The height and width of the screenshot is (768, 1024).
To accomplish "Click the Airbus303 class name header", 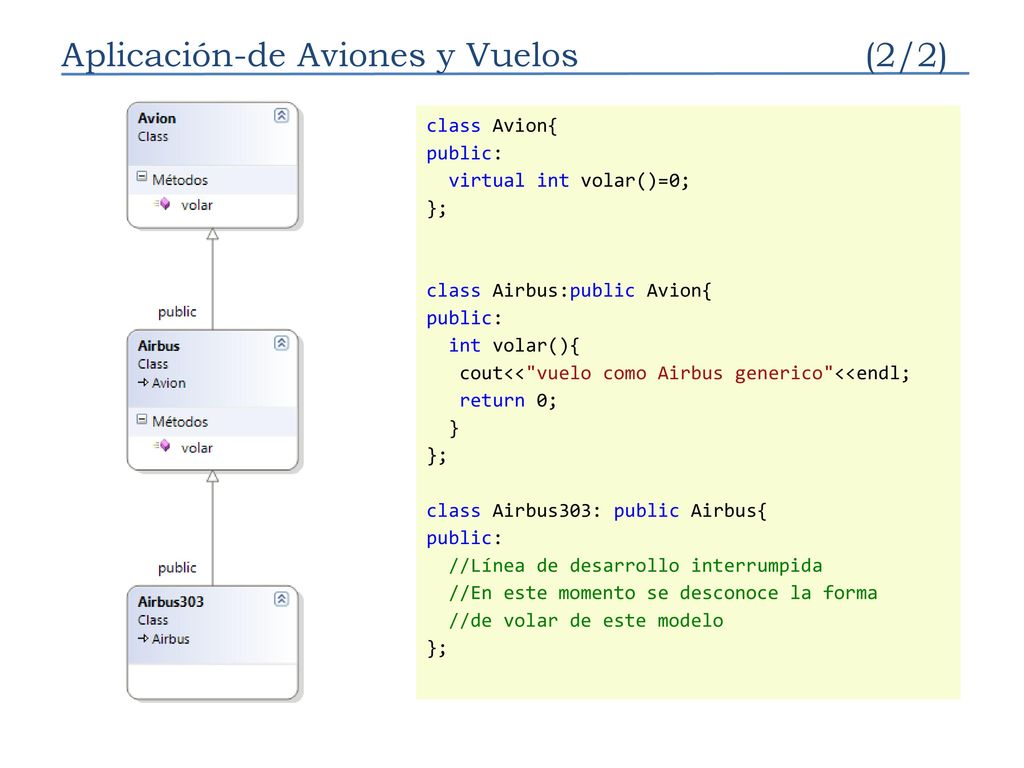I will tap(170, 601).
